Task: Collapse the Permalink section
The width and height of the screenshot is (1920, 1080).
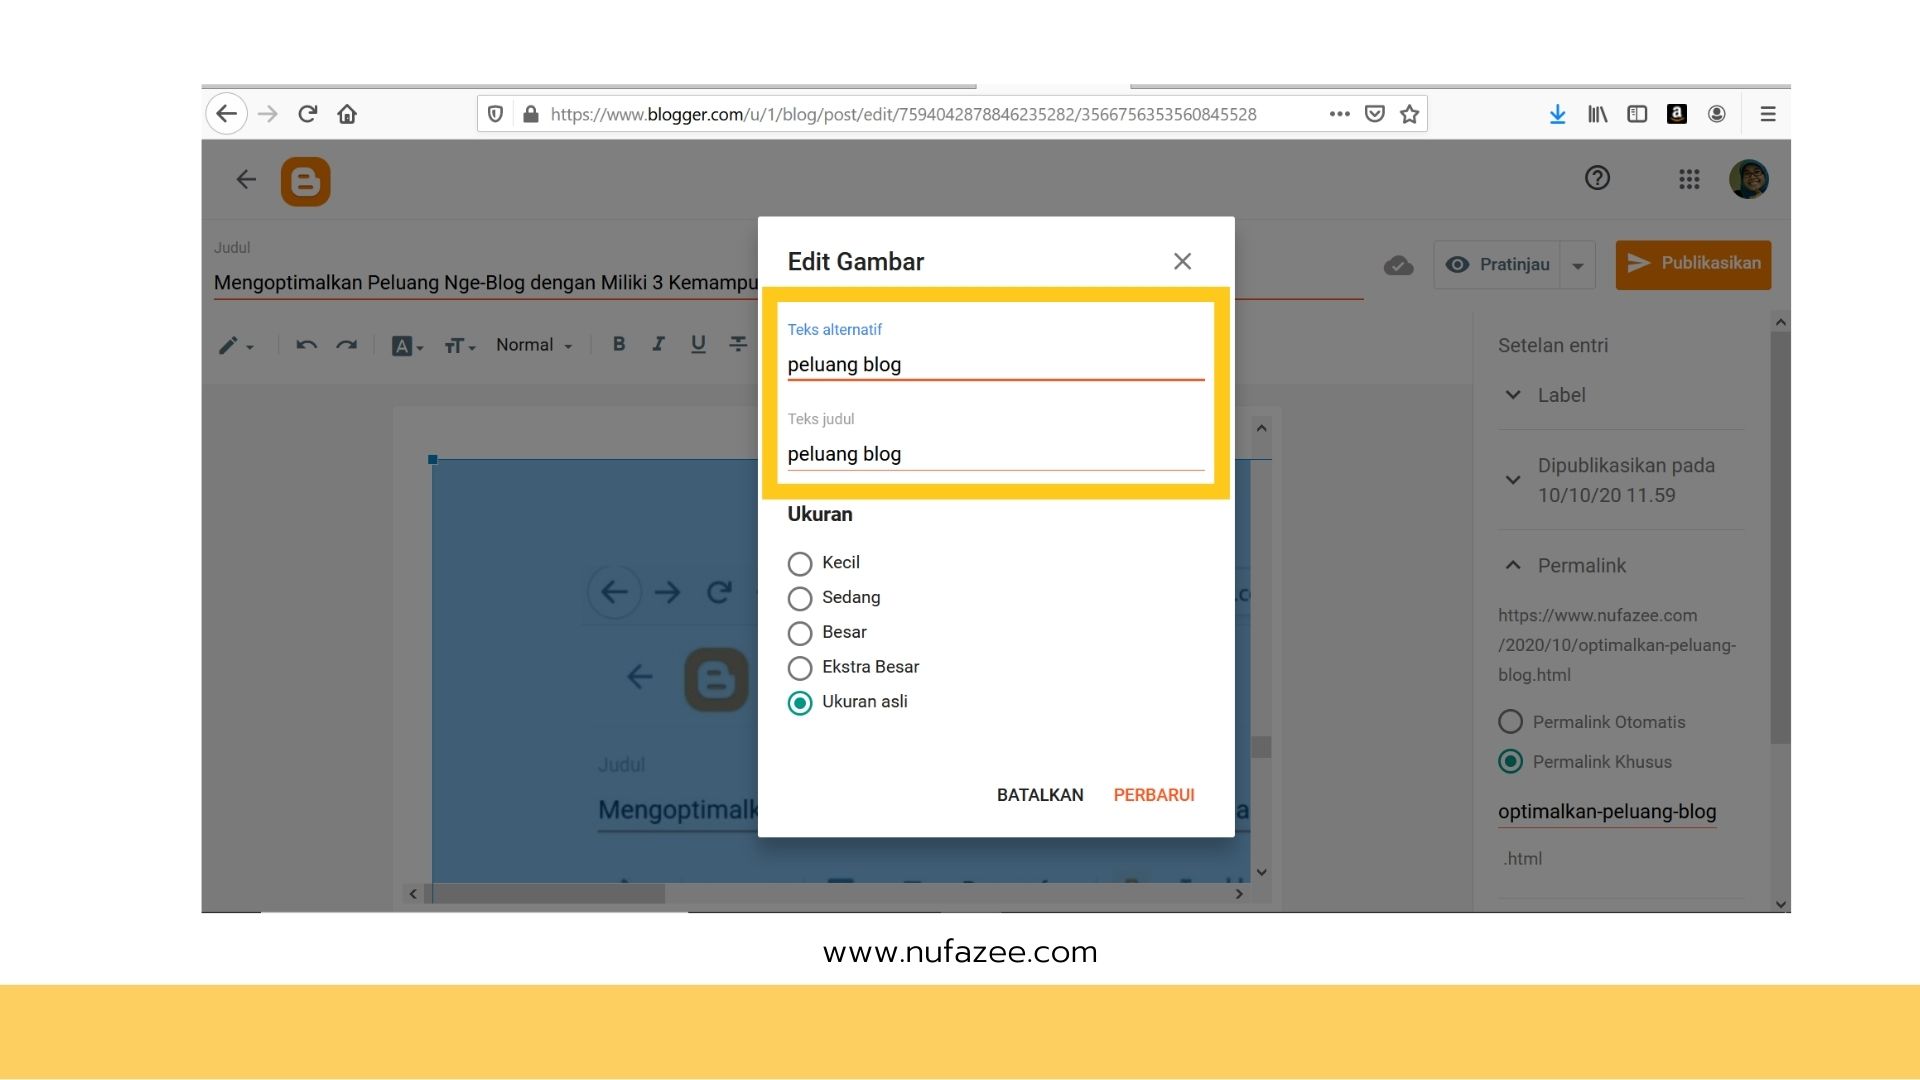Action: tap(1513, 565)
